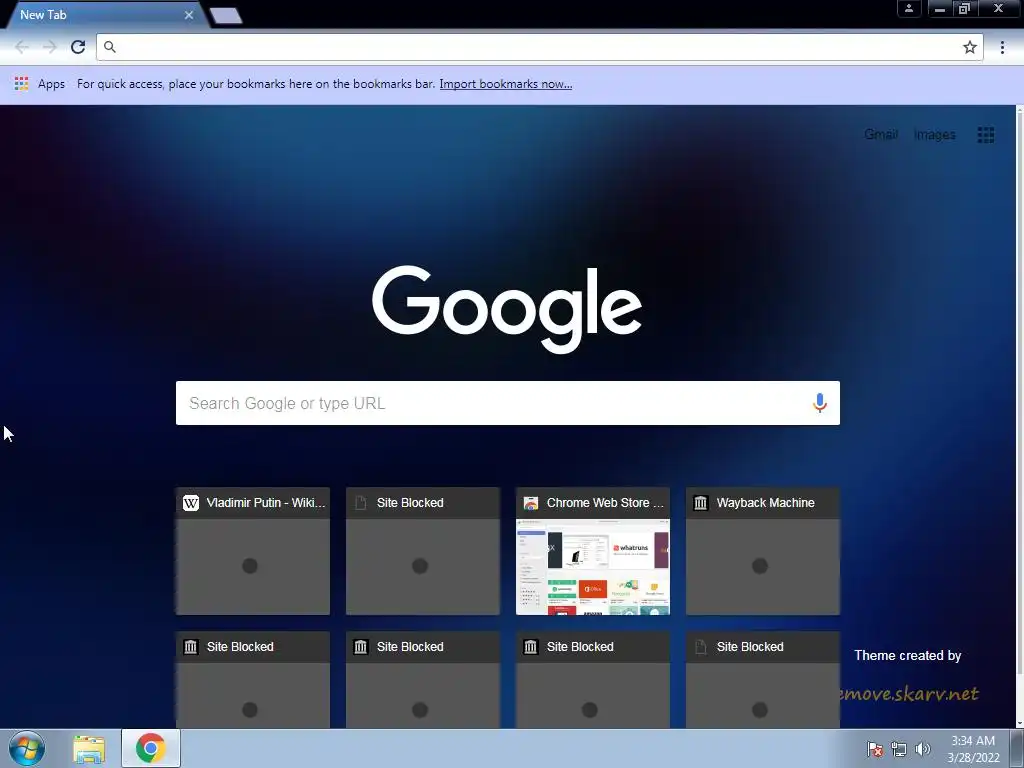Click the Chrome Web Store tile favicon
Image resolution: width=1024 pixels, height=768 pixels.
[531, 503]
